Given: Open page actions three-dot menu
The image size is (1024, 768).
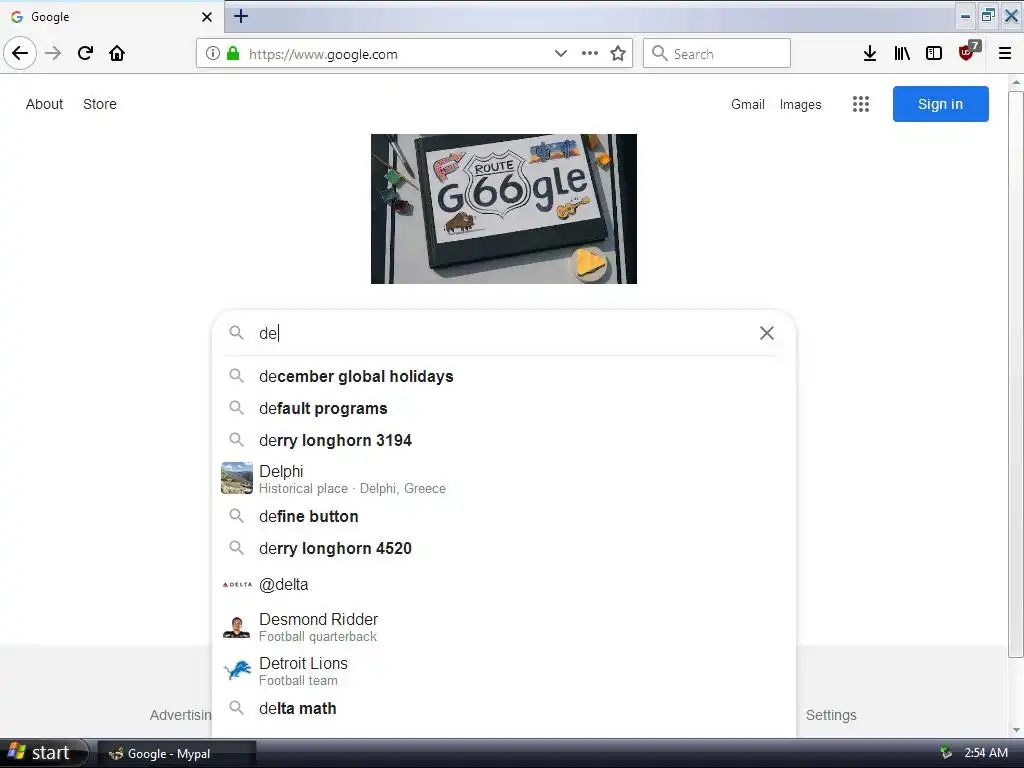Looking at the screenshot, I should point(590,54).
